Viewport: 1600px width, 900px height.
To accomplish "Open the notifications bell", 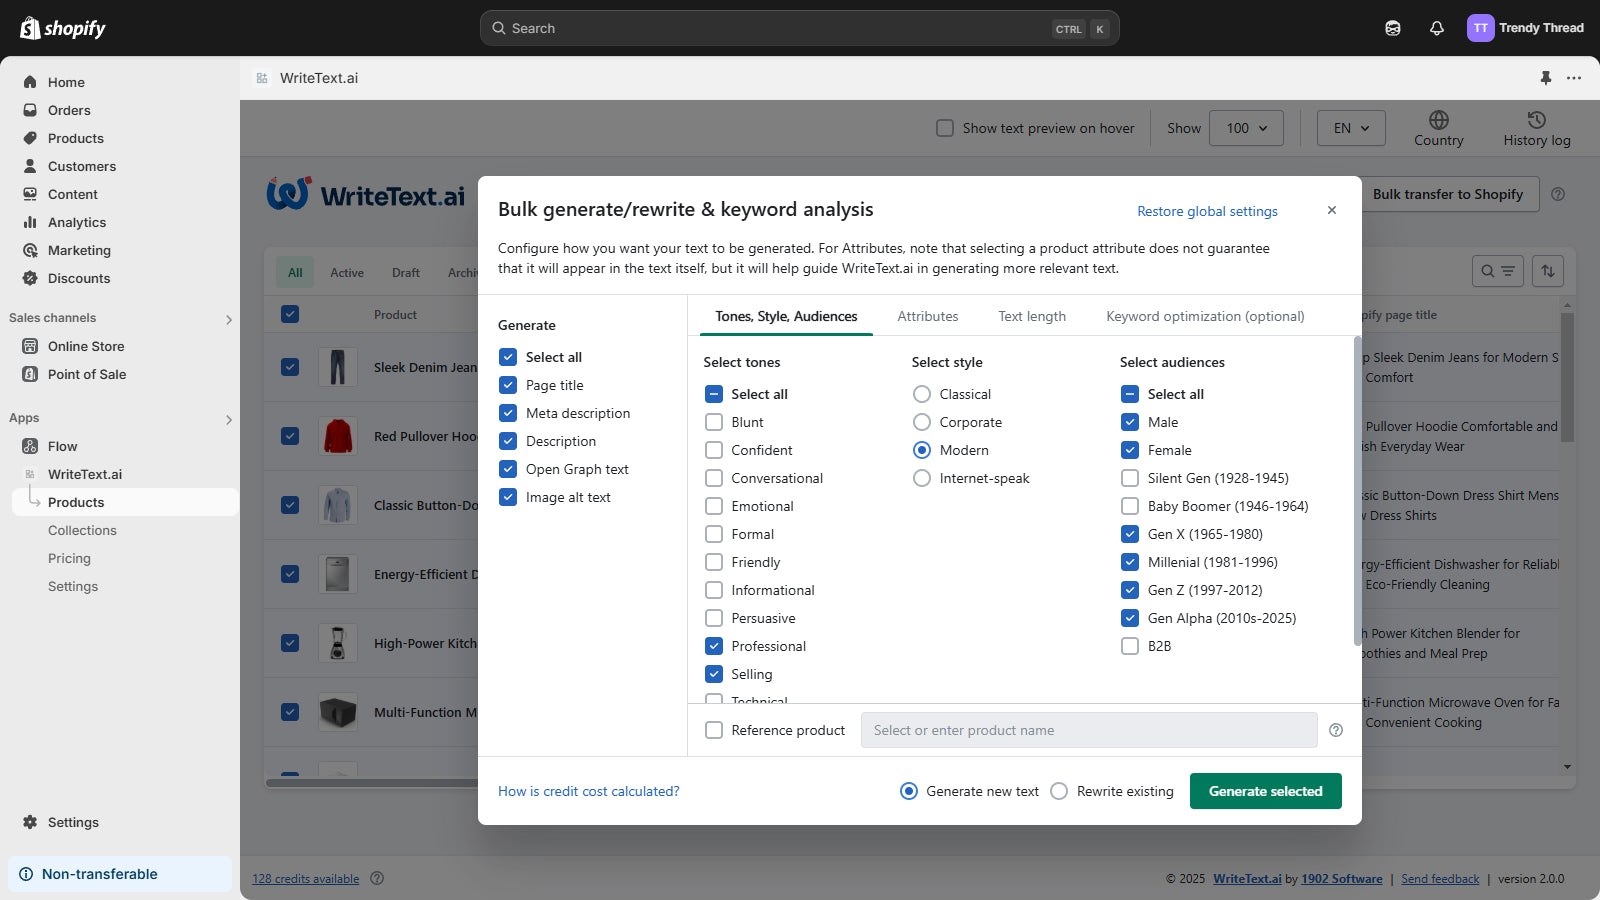I will point(1436,28).
